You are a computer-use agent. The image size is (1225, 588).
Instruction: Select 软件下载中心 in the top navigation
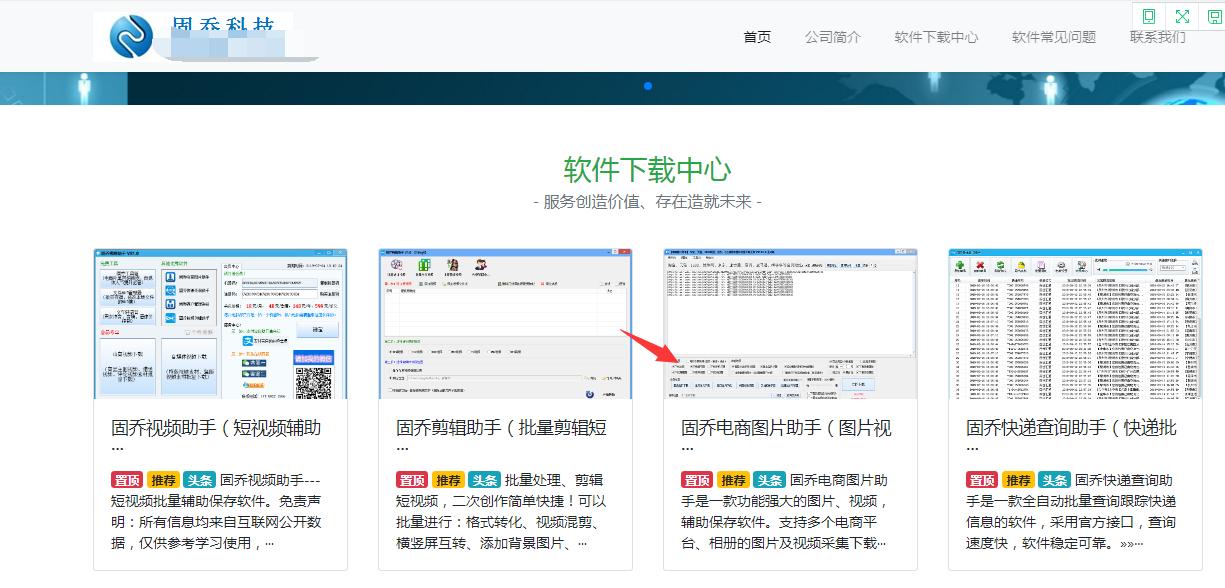[936, 36]
